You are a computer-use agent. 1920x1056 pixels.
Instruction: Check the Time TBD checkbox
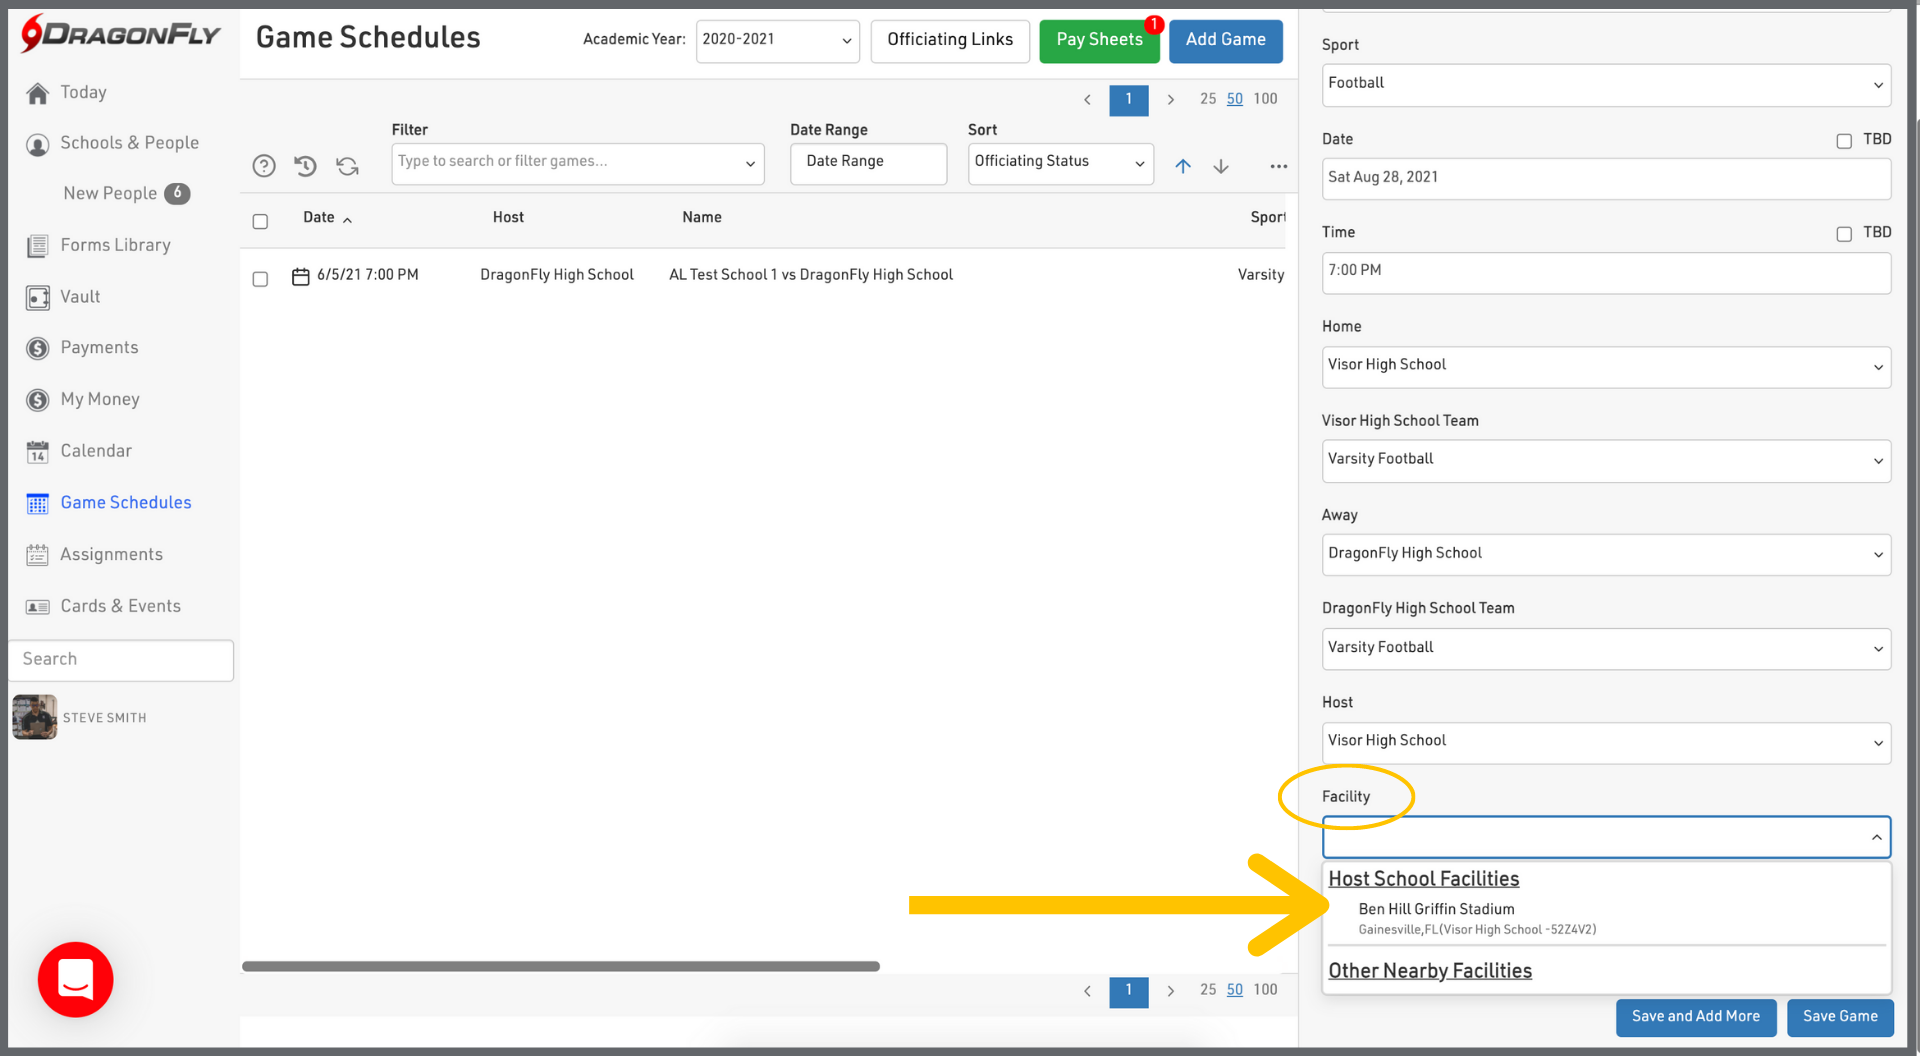(x=1843, y=234)
